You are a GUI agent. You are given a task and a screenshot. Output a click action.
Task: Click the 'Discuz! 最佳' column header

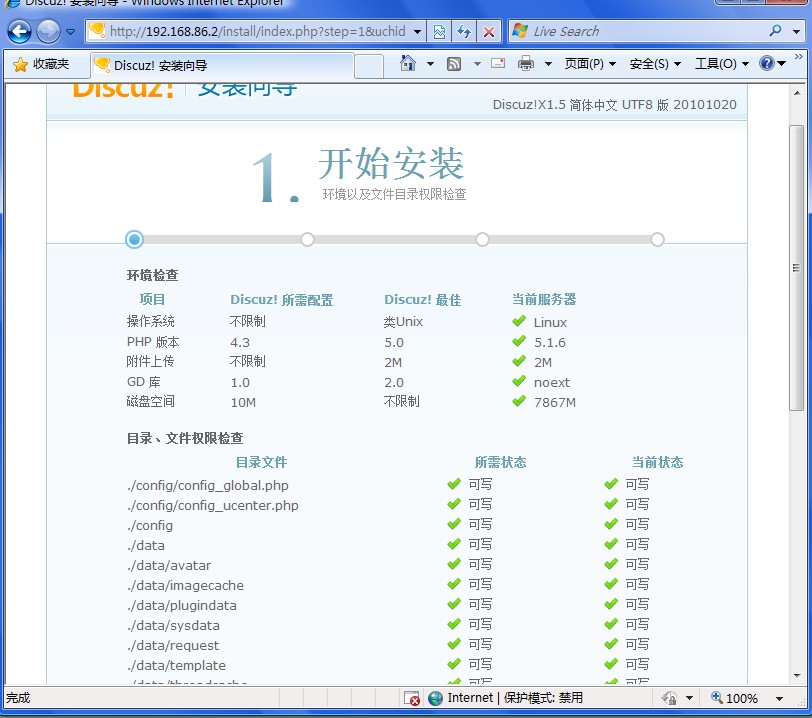[423, 299]
